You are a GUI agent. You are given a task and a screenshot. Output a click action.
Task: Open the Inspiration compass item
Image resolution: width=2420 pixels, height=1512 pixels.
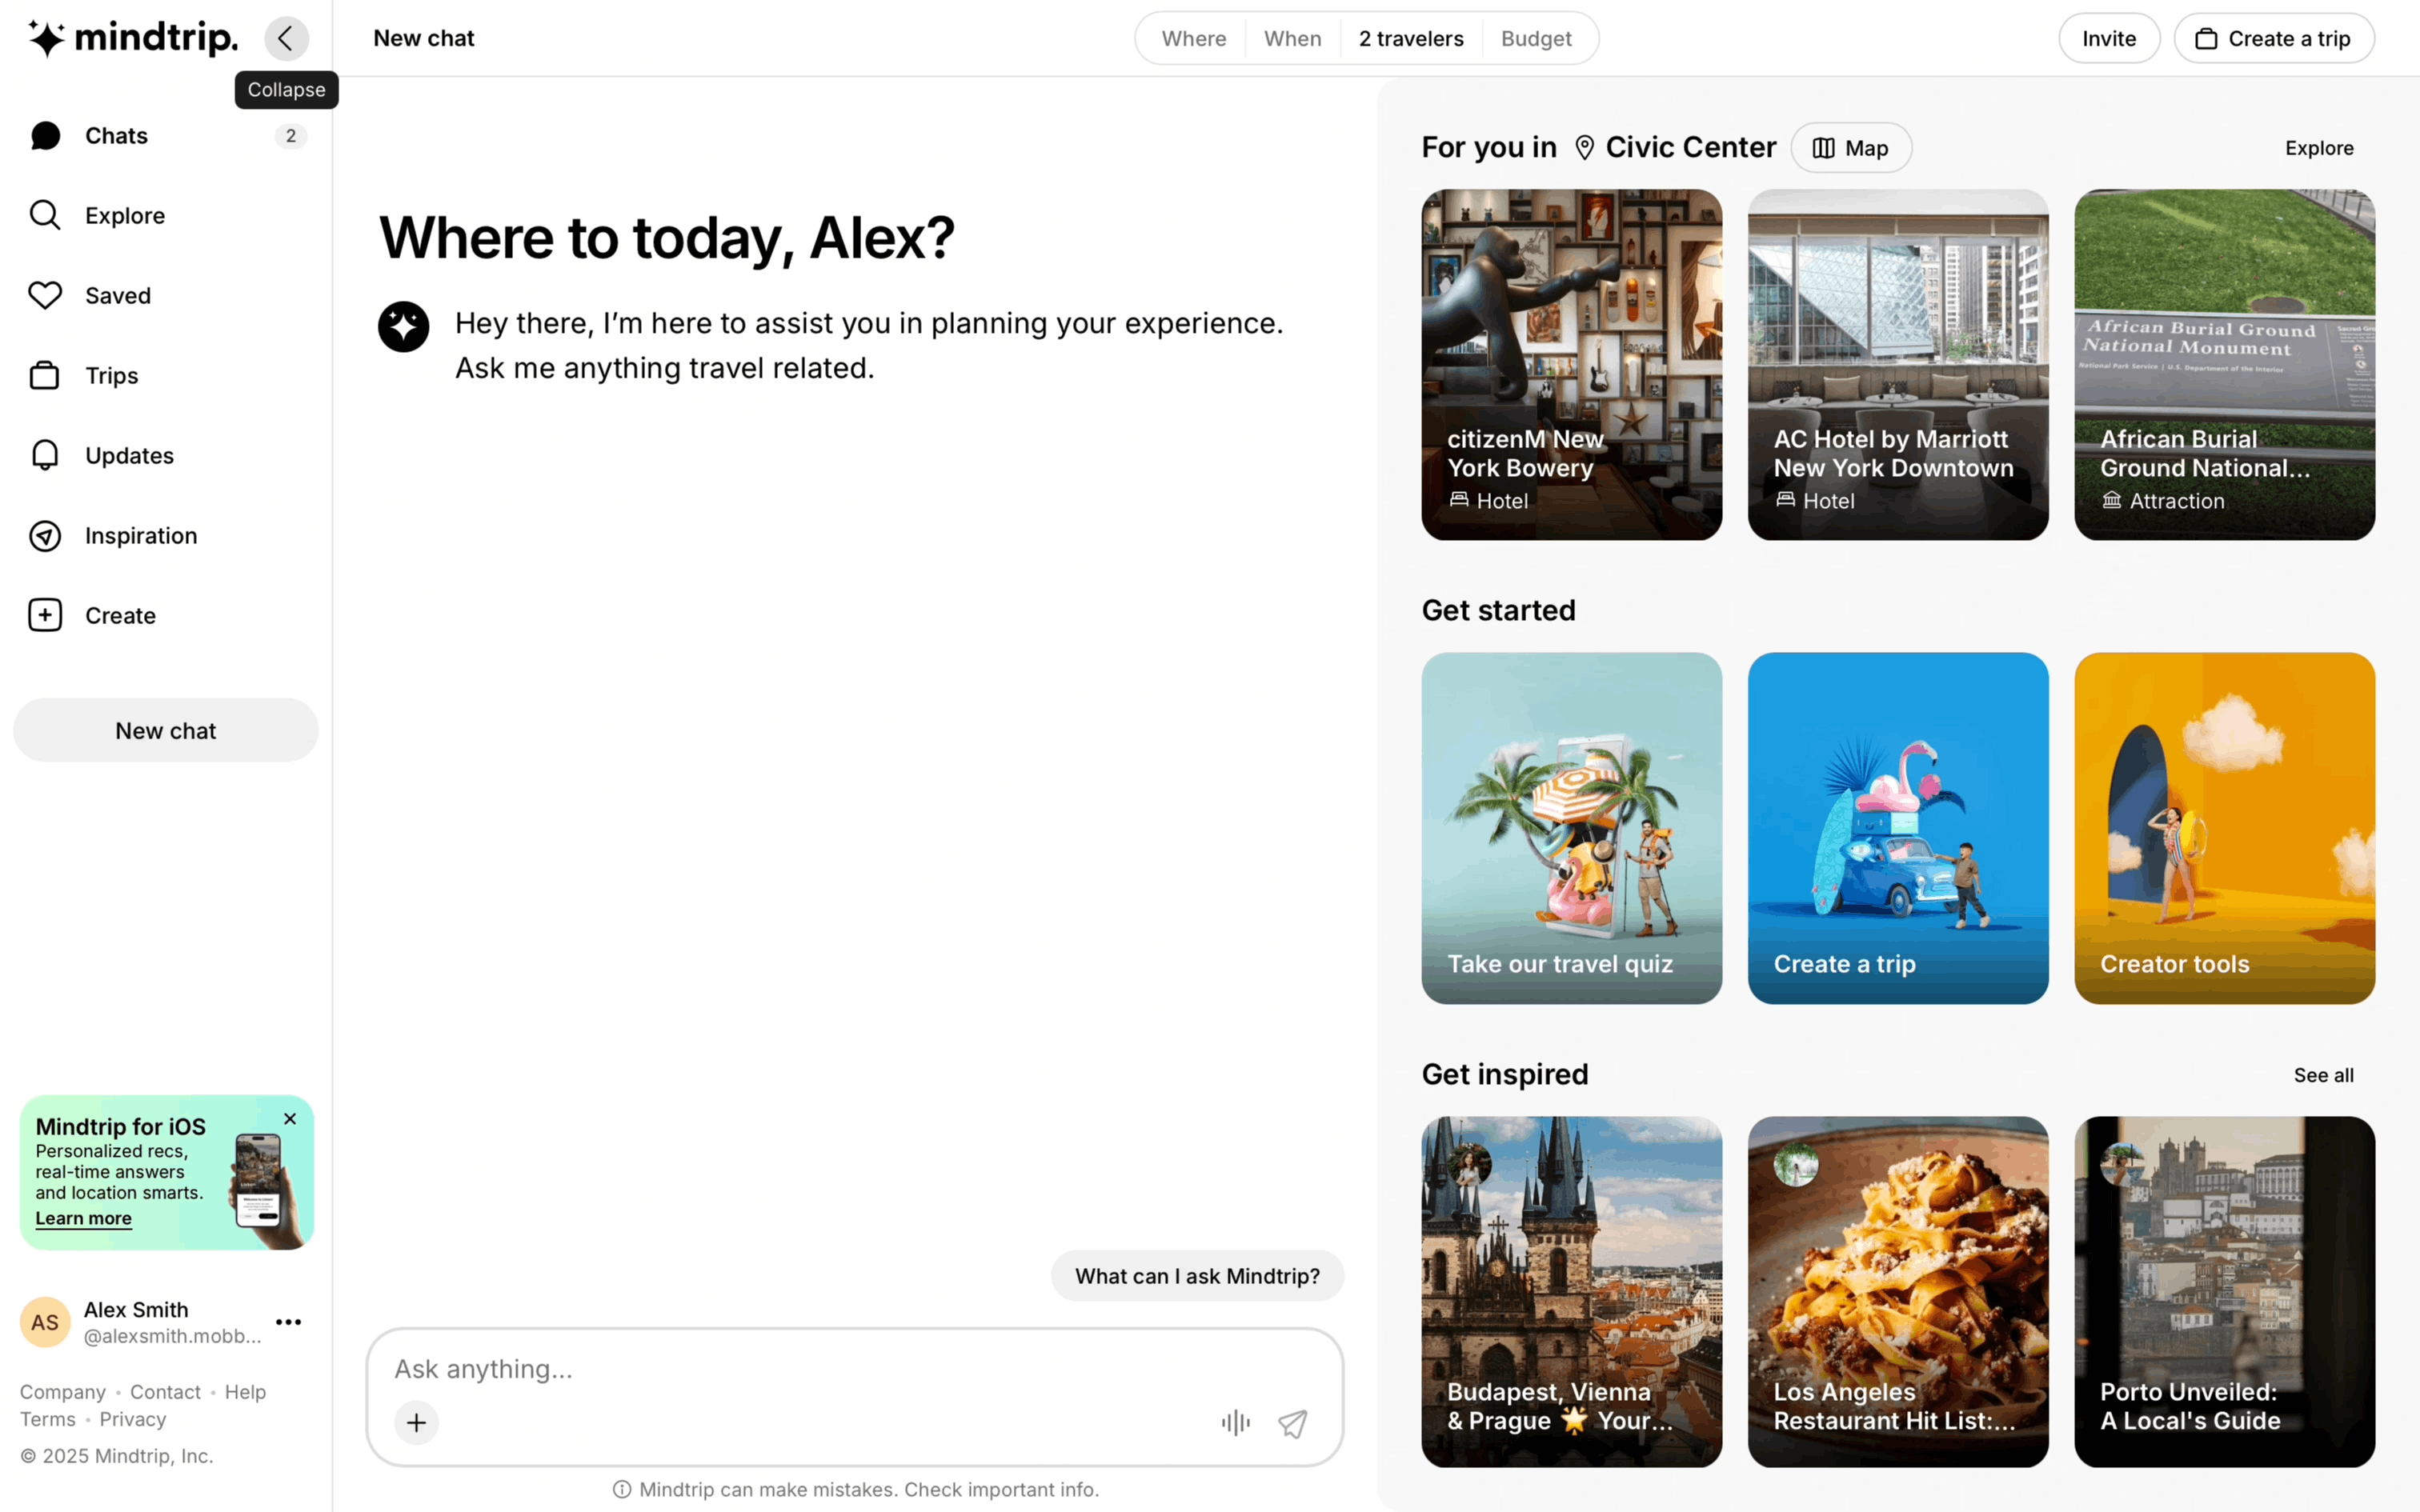pos(45,536)
